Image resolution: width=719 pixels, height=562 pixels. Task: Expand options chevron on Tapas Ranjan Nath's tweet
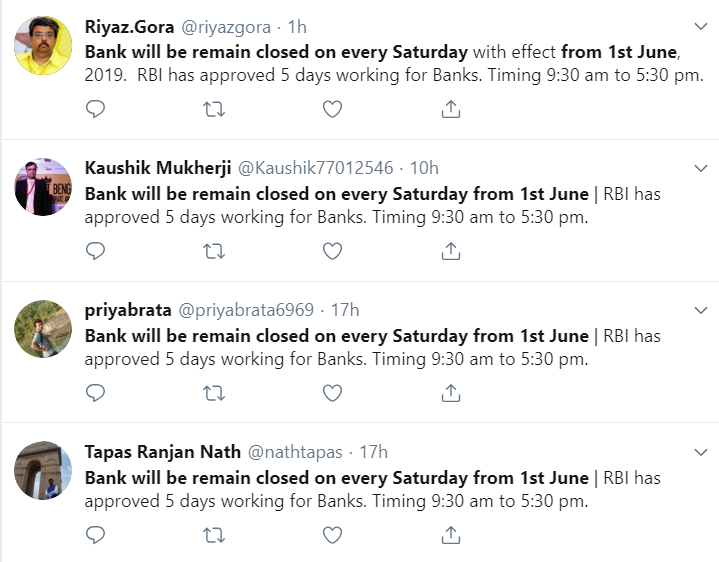click(x=701, y=452)
